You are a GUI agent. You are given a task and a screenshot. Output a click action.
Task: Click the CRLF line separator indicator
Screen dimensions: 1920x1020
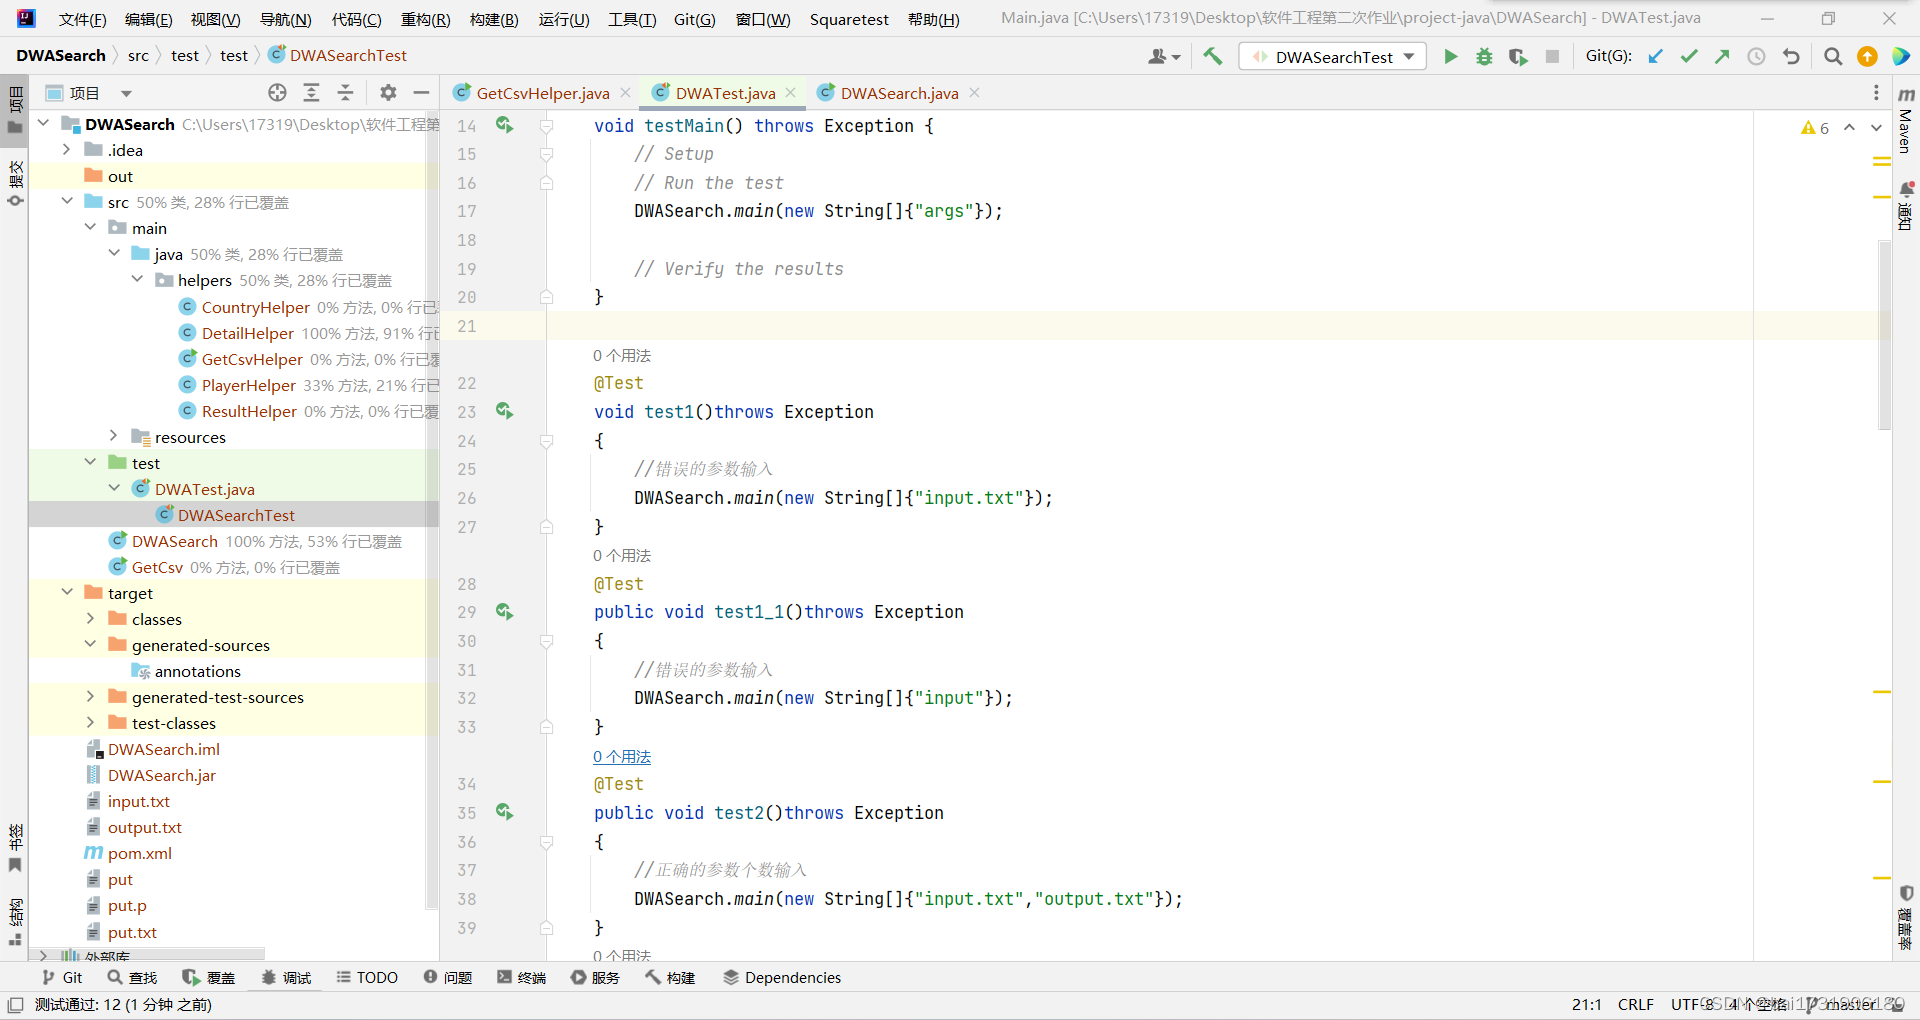[x=1636, y=1004]
